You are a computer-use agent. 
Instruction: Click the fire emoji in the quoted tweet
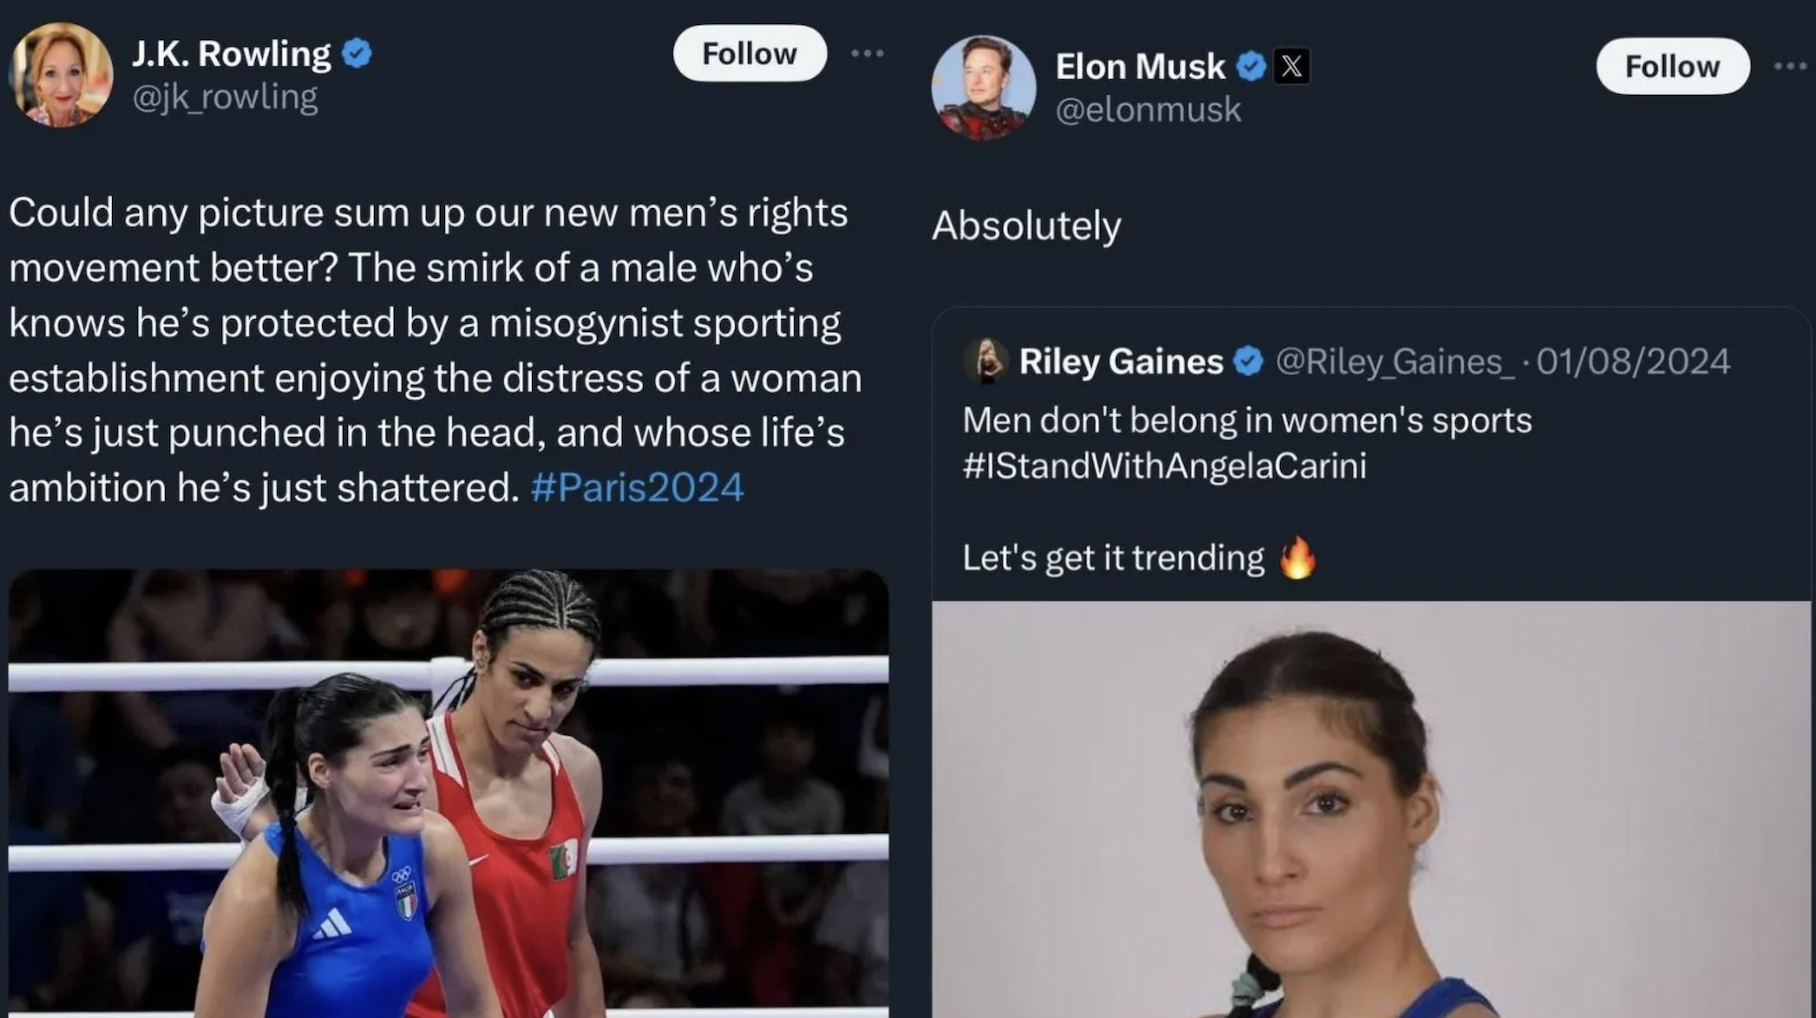pyautogui.click(x=1297, y=558)
